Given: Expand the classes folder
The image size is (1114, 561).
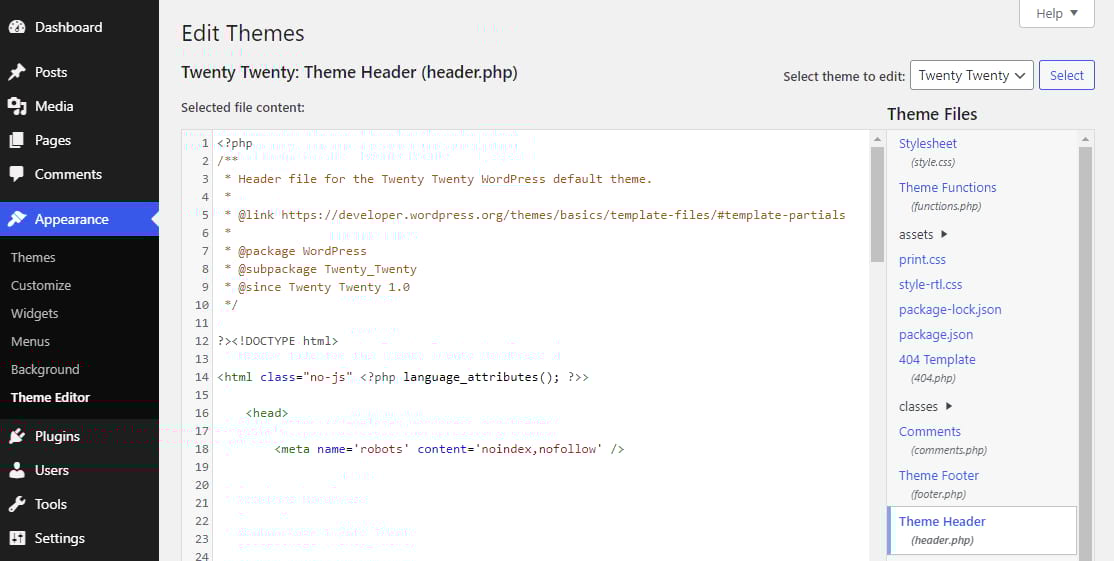Looking at the screenshot, I should [x=948, y=407].
